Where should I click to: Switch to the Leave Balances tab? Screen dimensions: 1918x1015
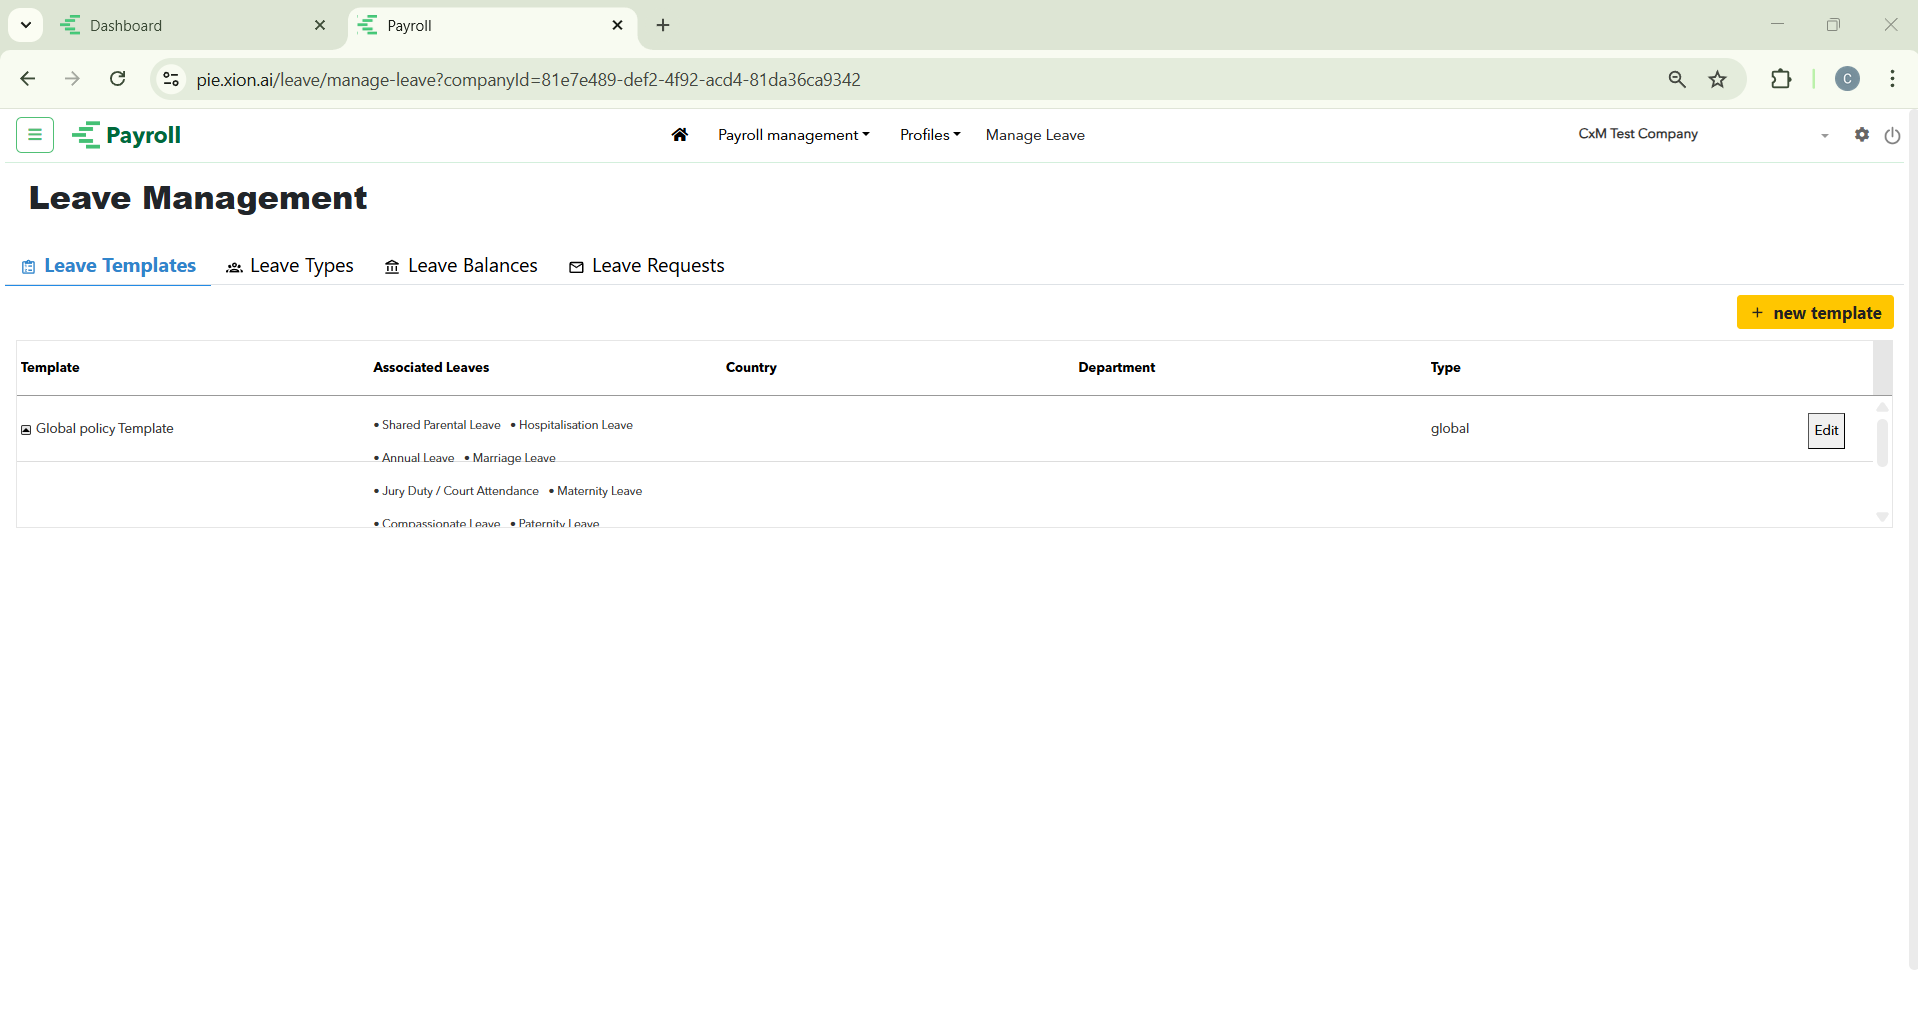pyautogui.click(x=461, y=266)
